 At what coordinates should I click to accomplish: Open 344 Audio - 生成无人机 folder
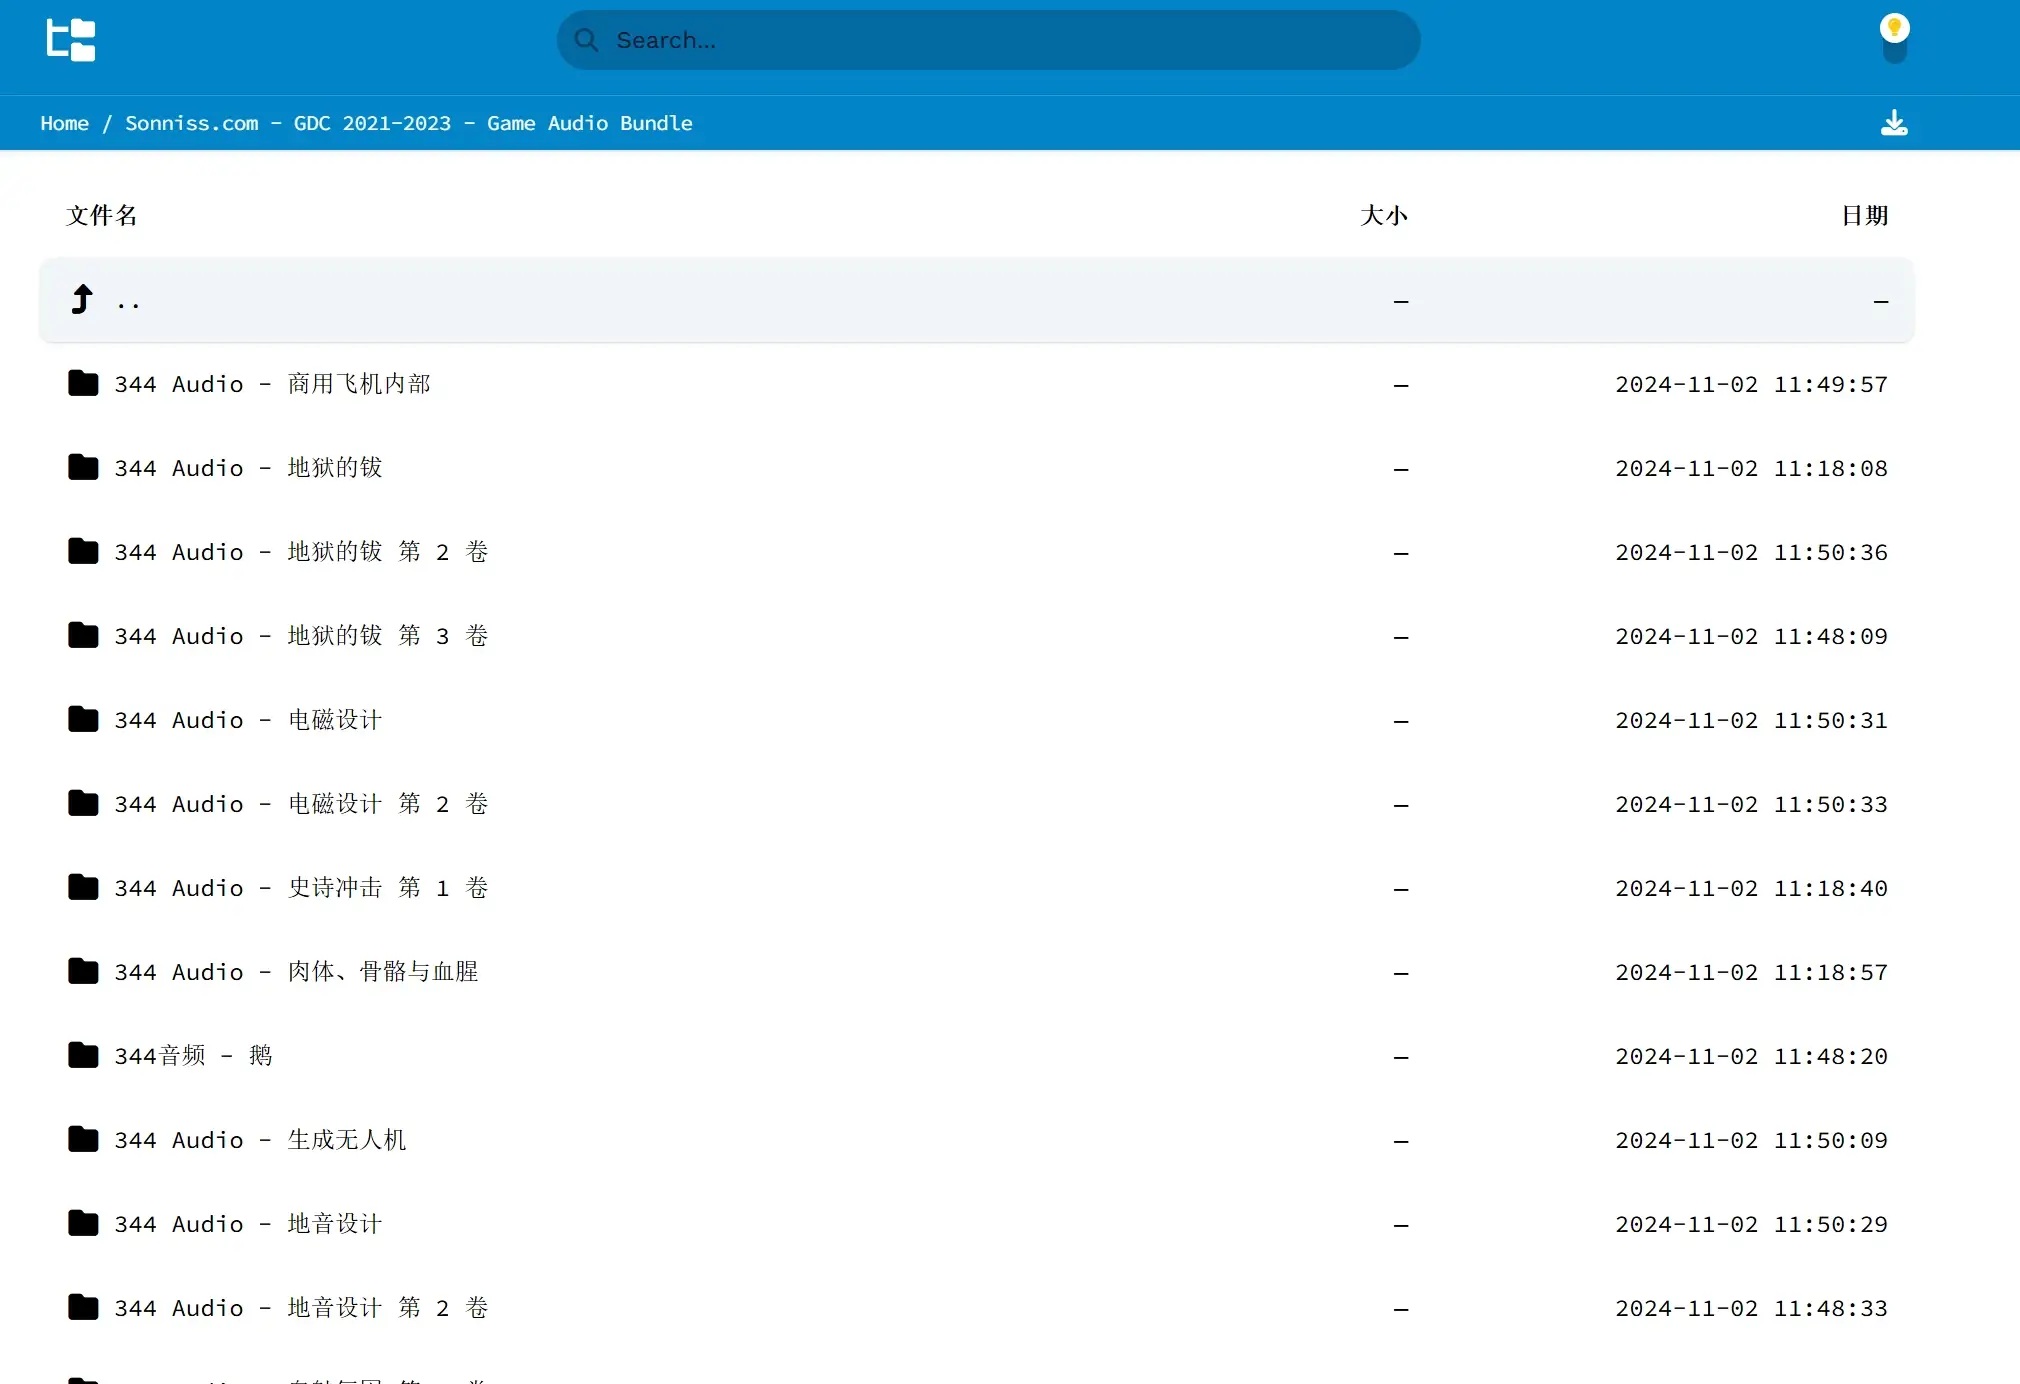pyautogui.click(x=260, y=1140)
